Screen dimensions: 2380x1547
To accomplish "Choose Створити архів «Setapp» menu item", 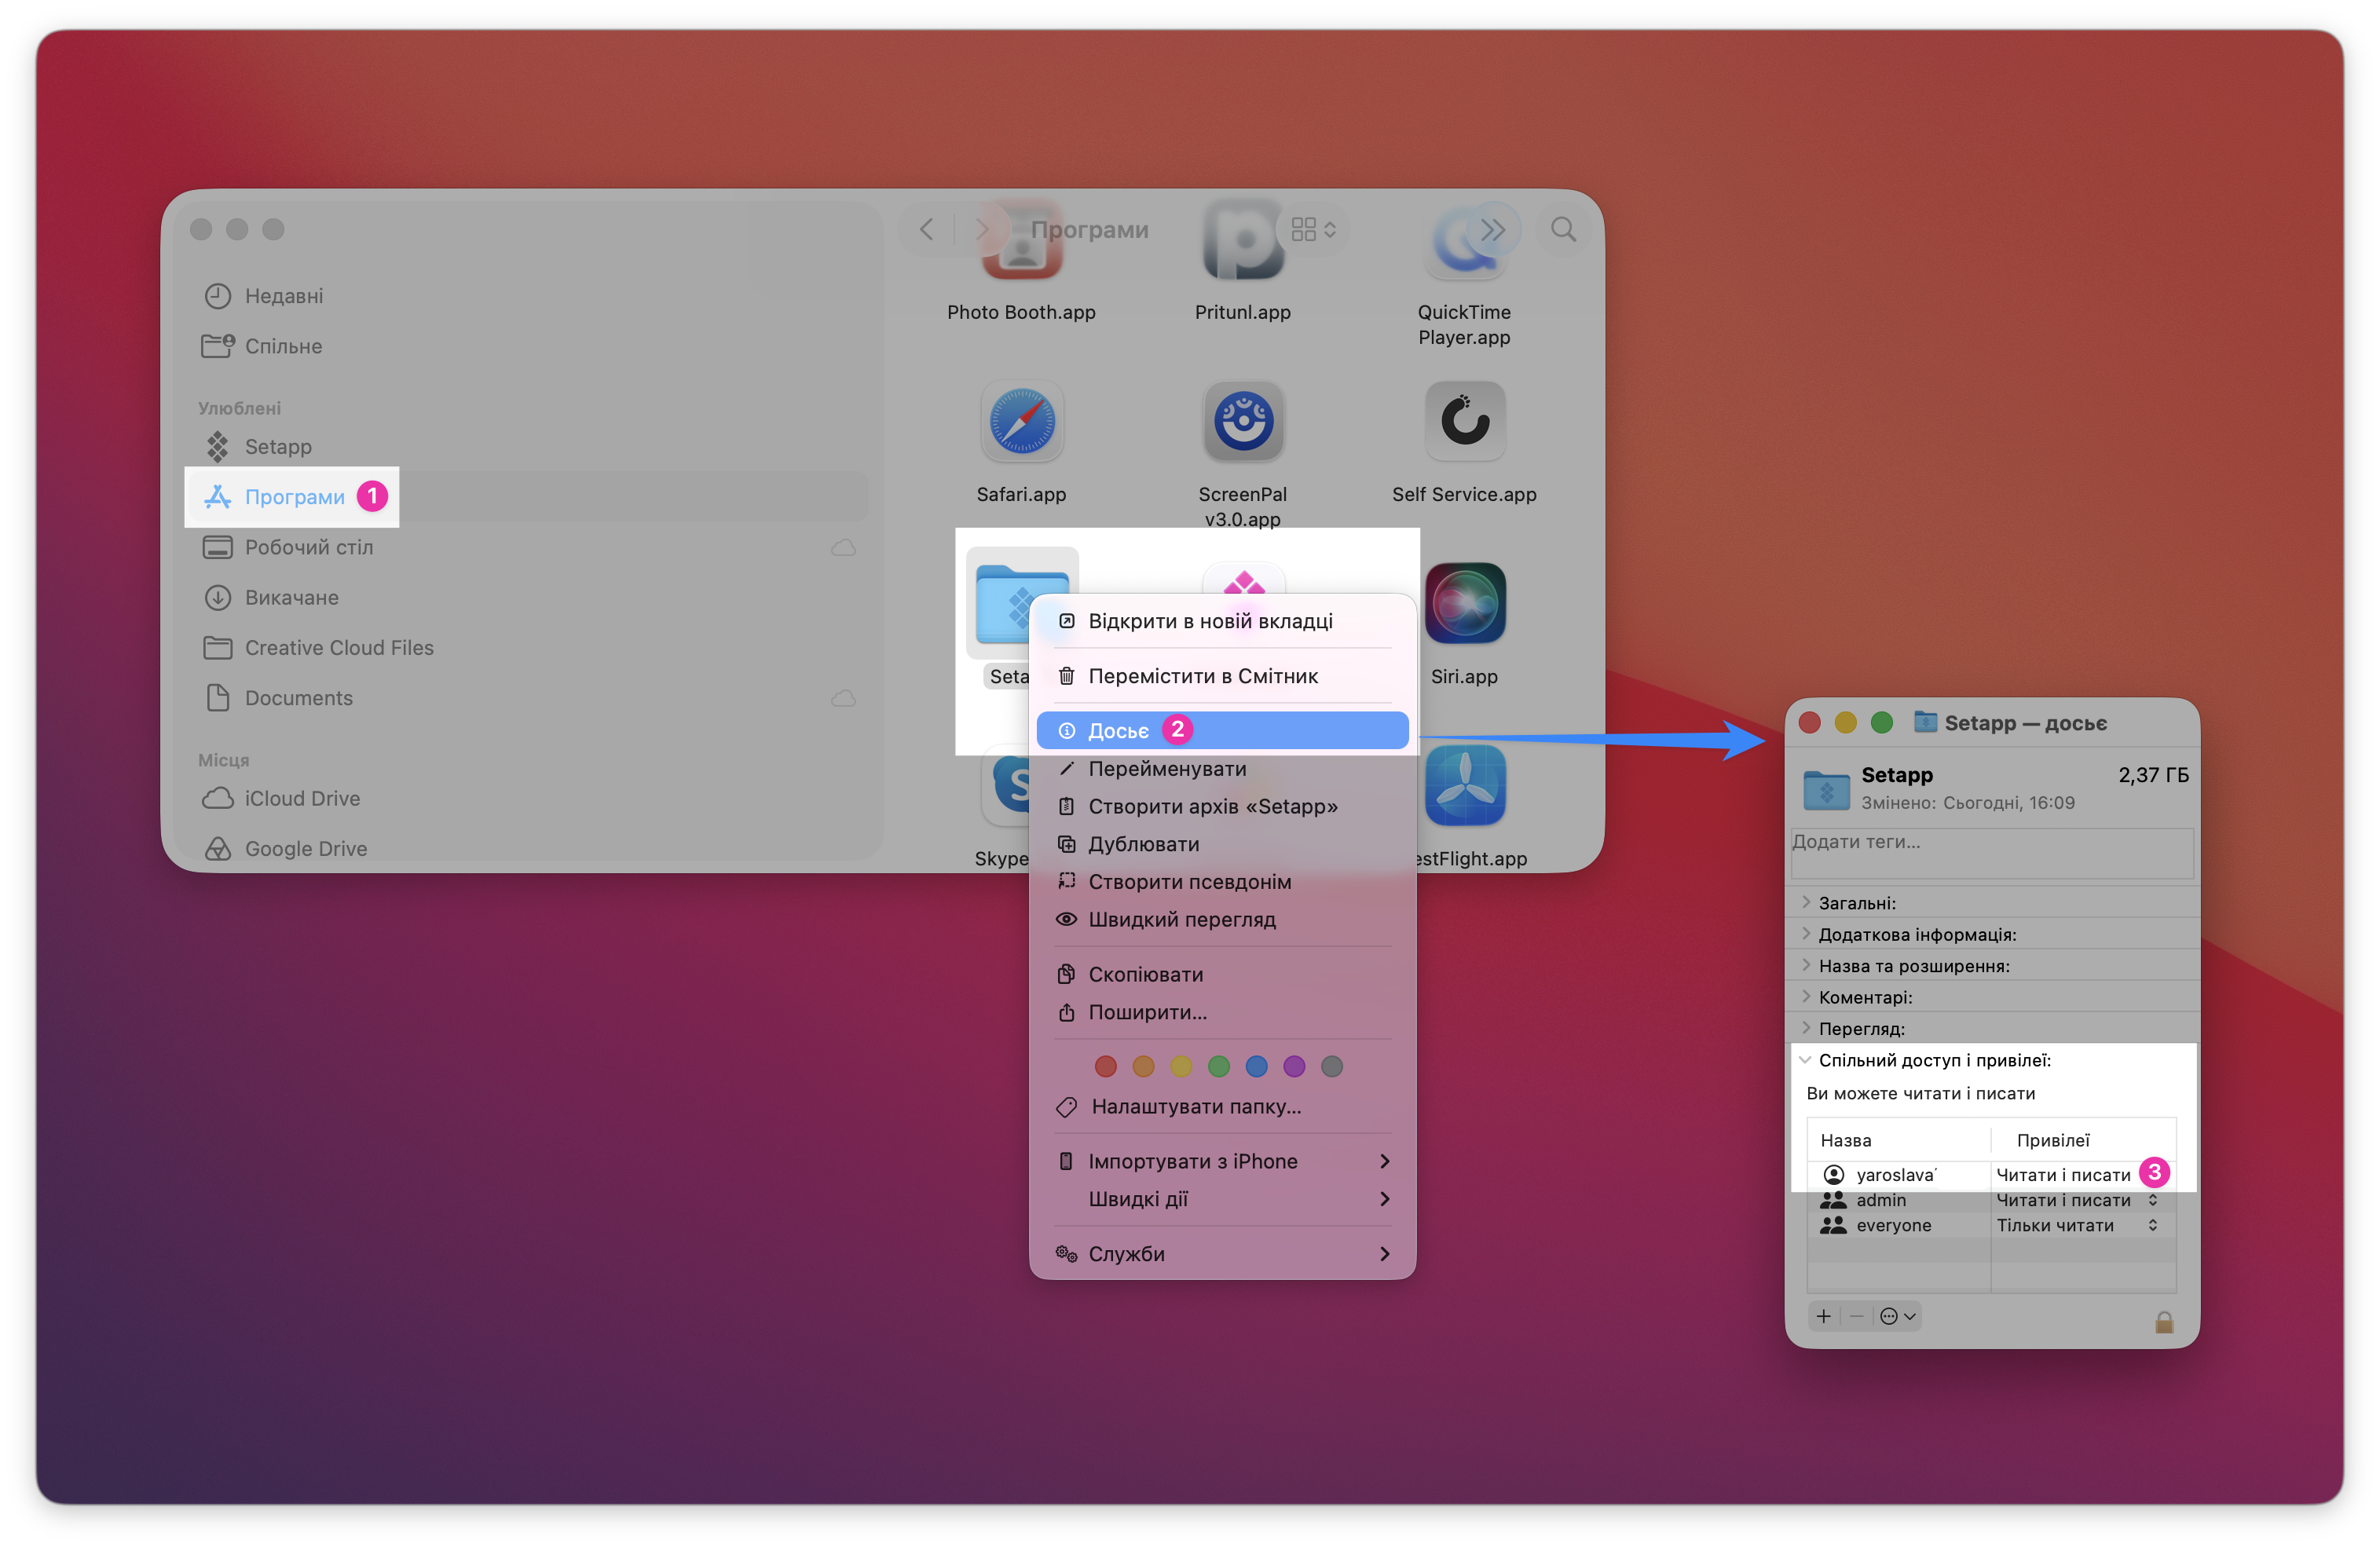I will 1222,806.
